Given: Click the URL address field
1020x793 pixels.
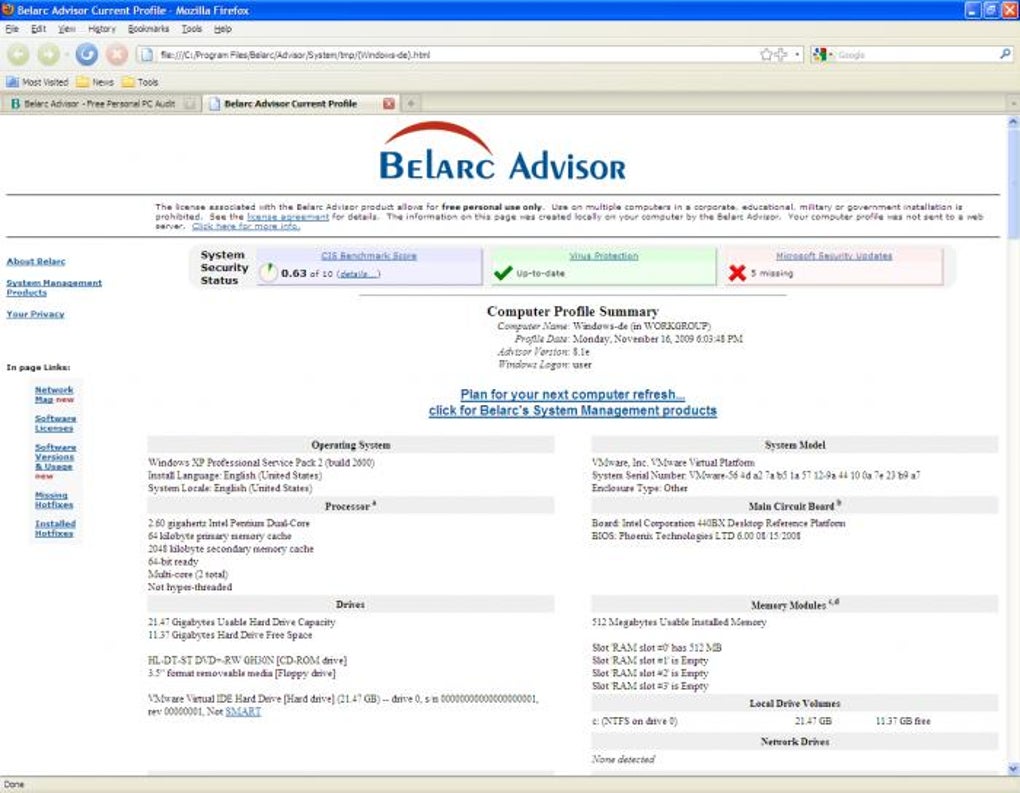Looking at the screenshot, I should (x=455, y=55).
